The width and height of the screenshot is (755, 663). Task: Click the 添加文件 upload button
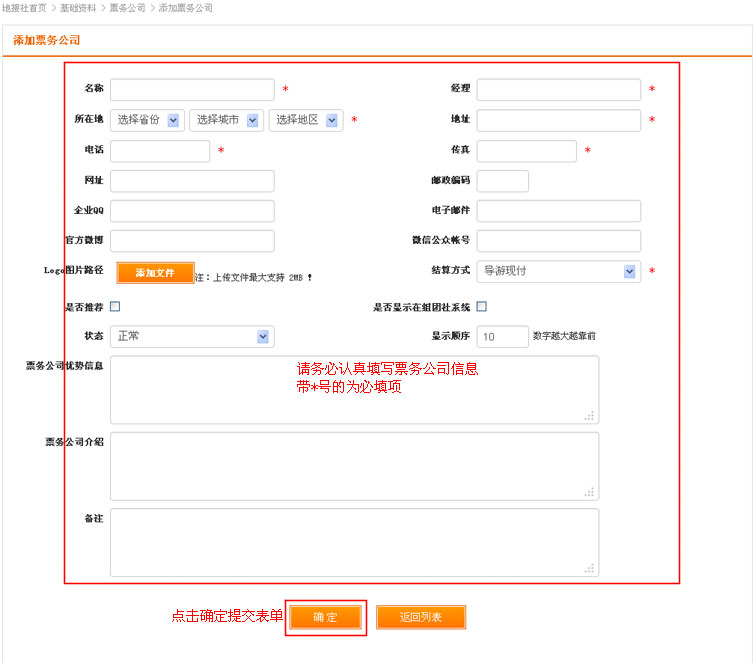click(155, 272)
